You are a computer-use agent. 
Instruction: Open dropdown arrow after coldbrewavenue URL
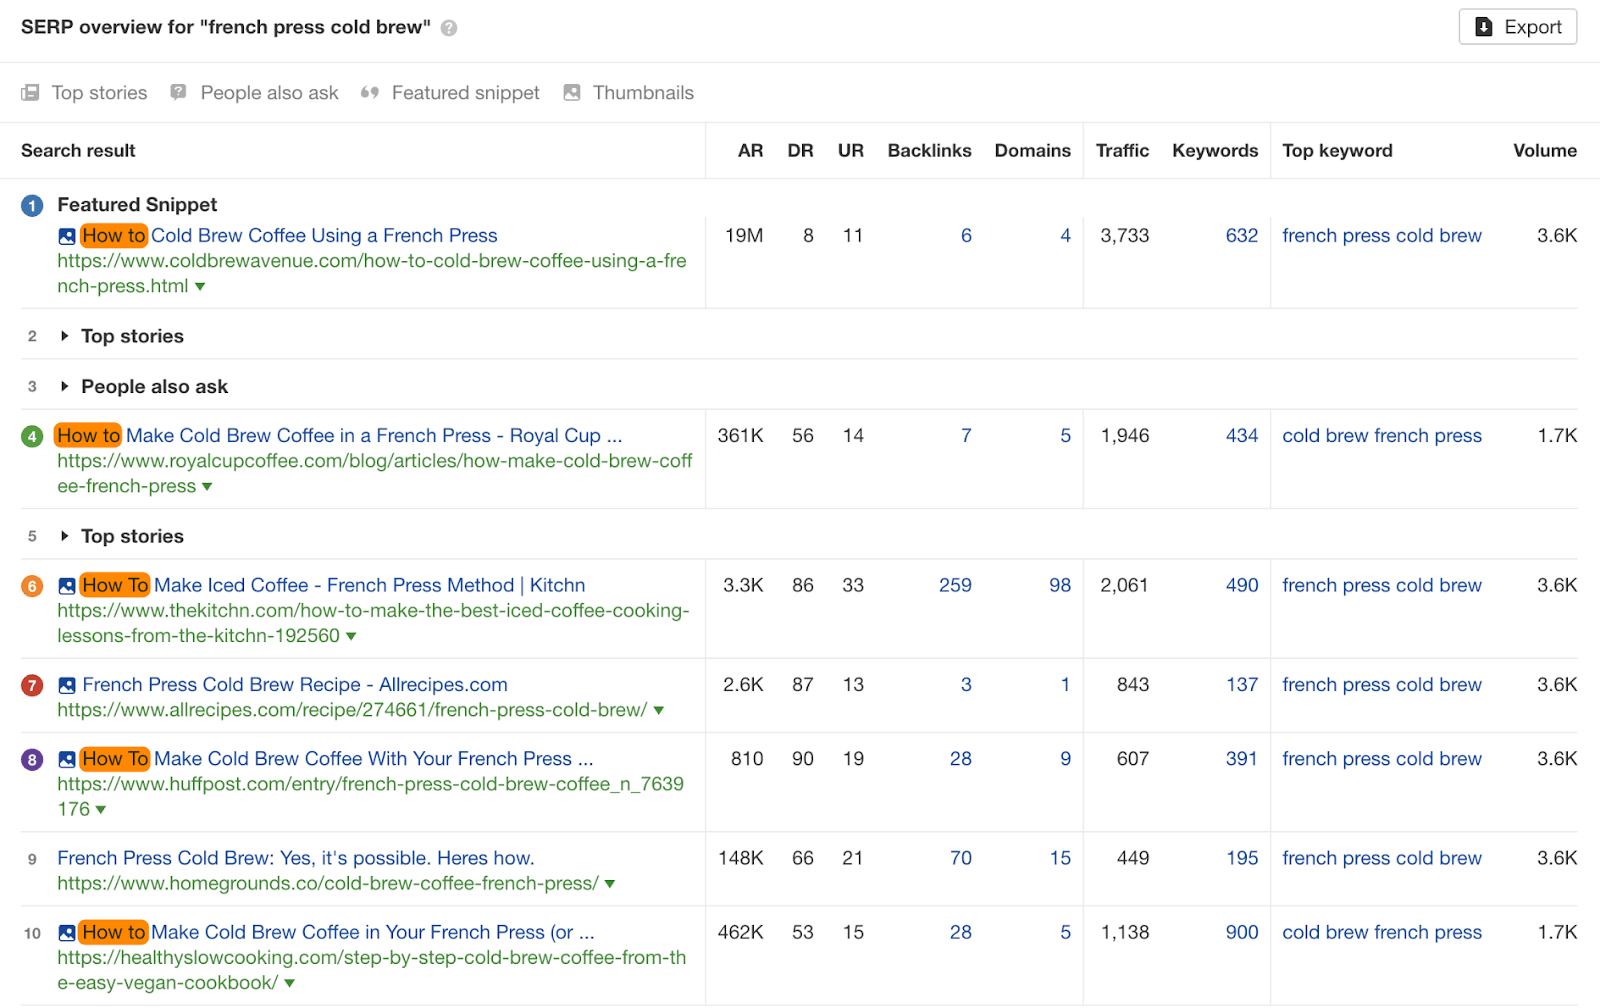click(200, 287)
